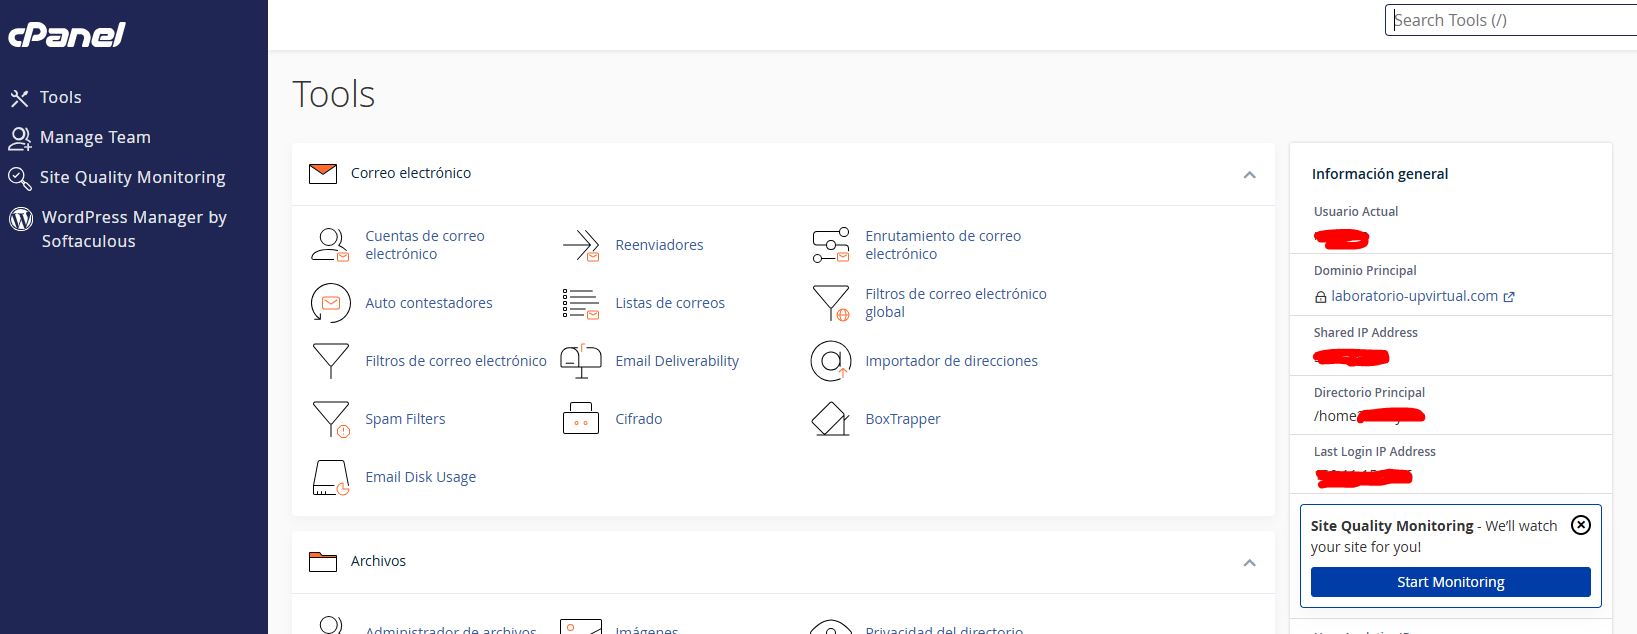The height and width of the screenshot is (634, 1637).
Task: Collapse the Correo electrónico section
Action: point(1249,175)
